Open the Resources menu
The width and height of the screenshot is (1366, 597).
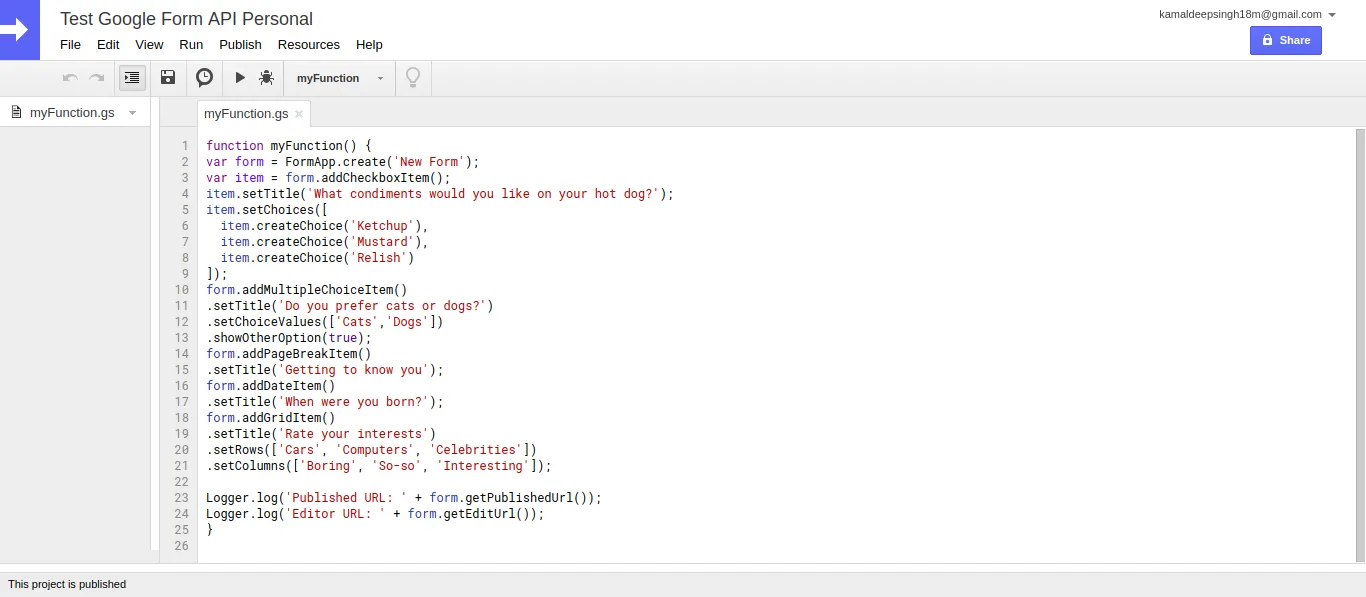pos(309,44)
